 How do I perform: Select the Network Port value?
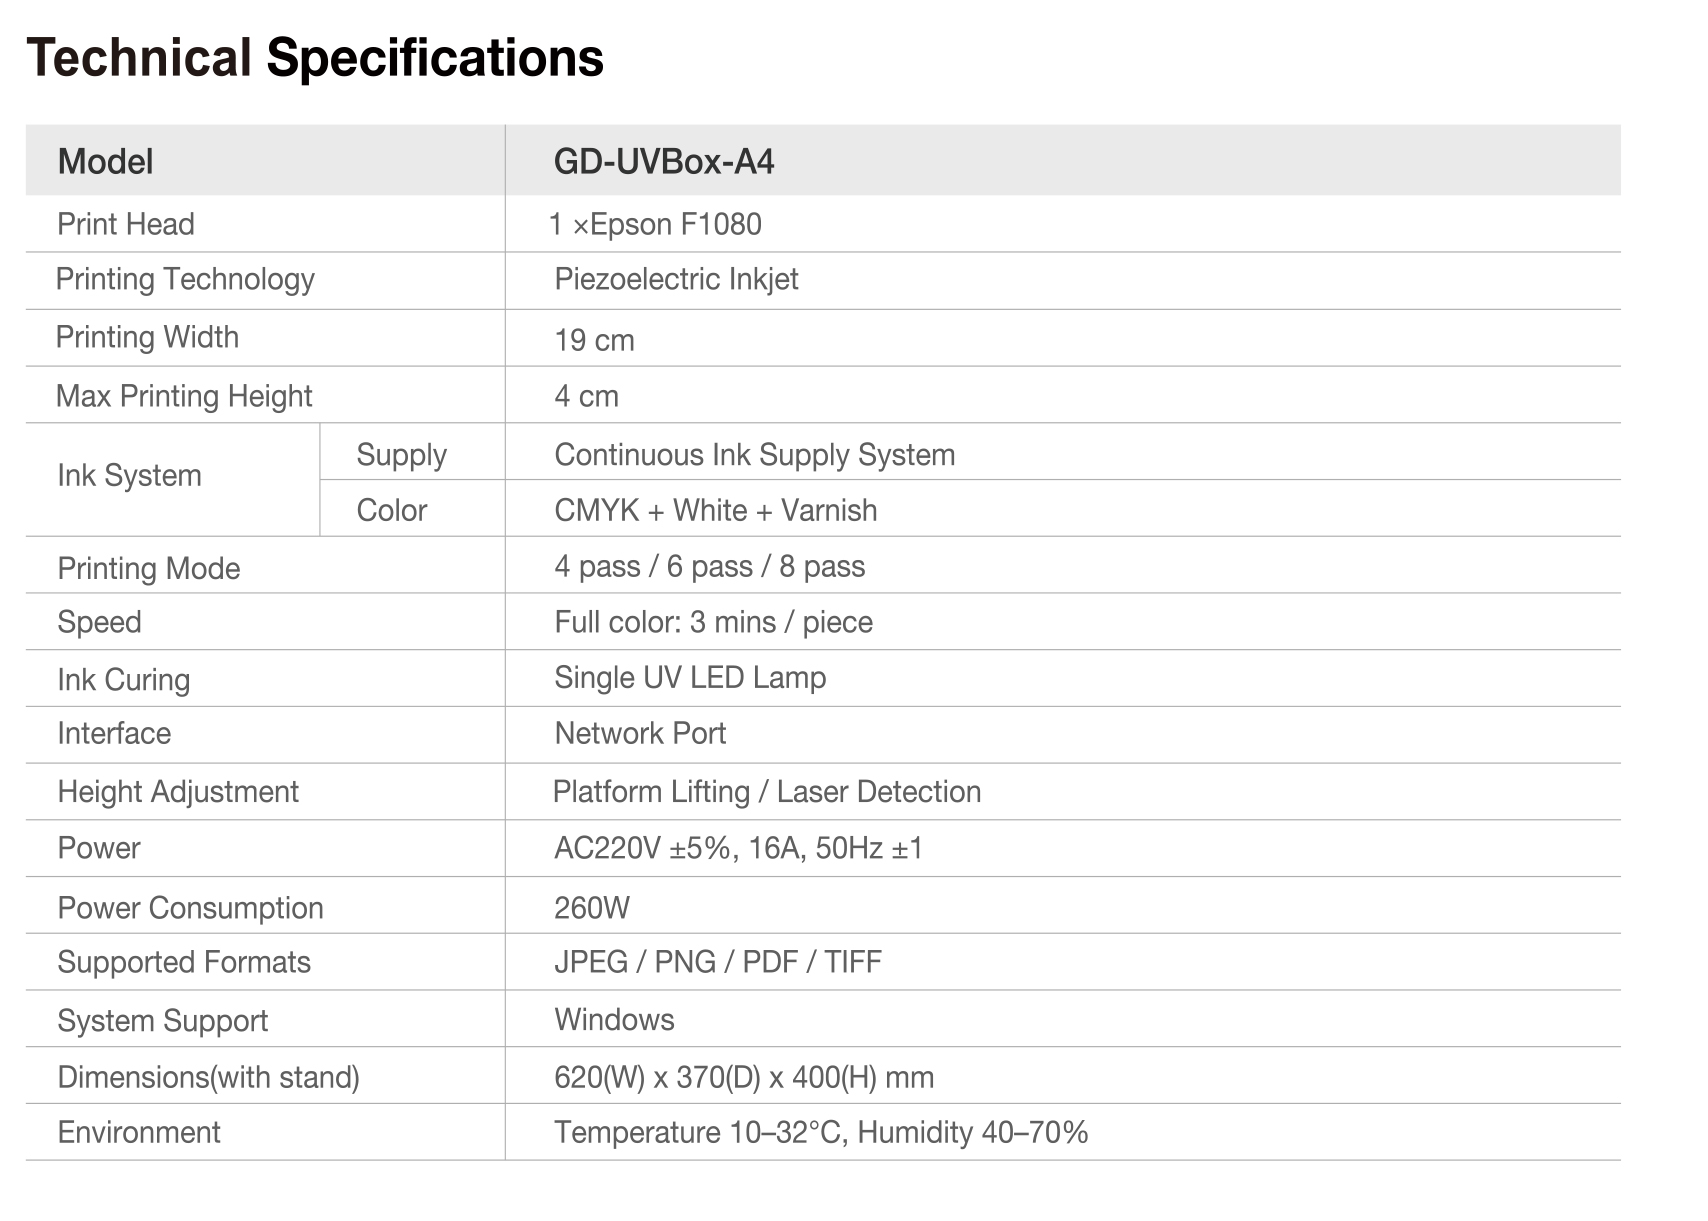pyautogui.click(x=640, y=734)
